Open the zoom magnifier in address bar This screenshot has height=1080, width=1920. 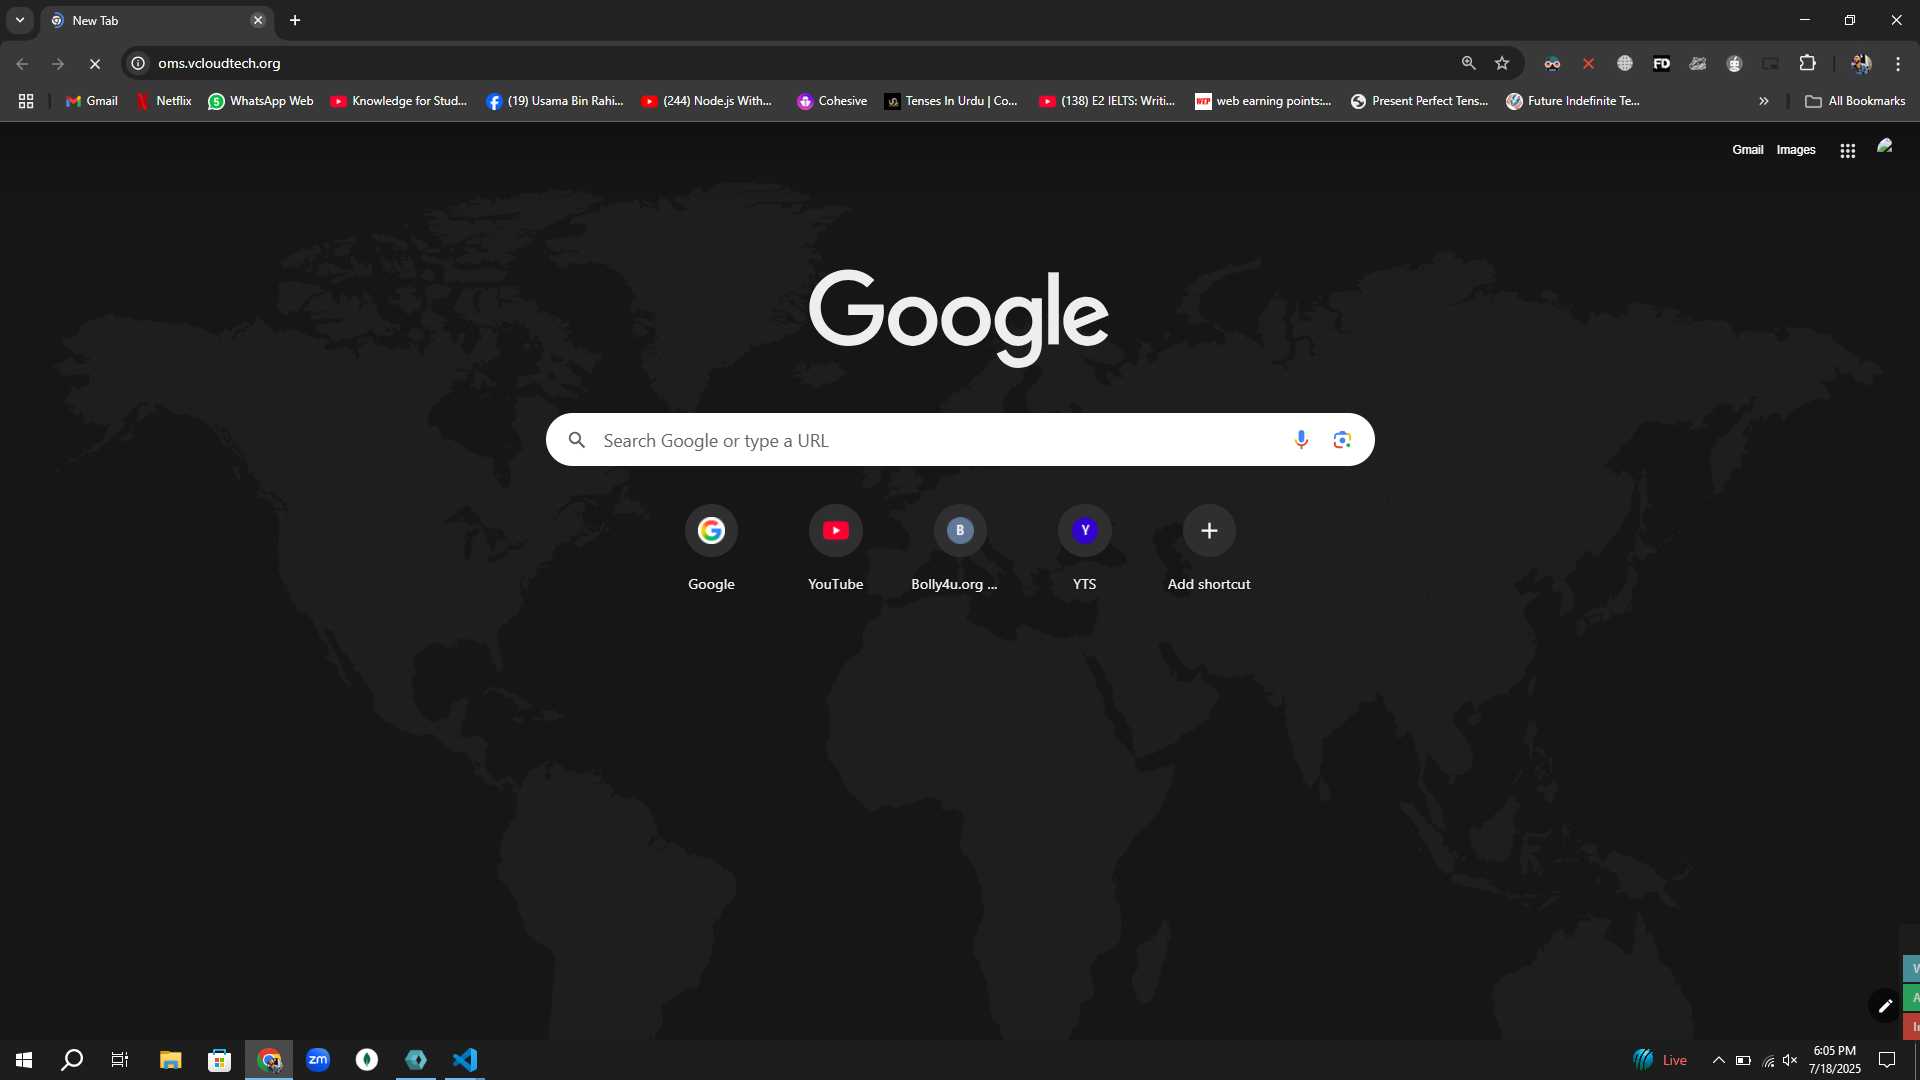click(x=1468, y=63)
